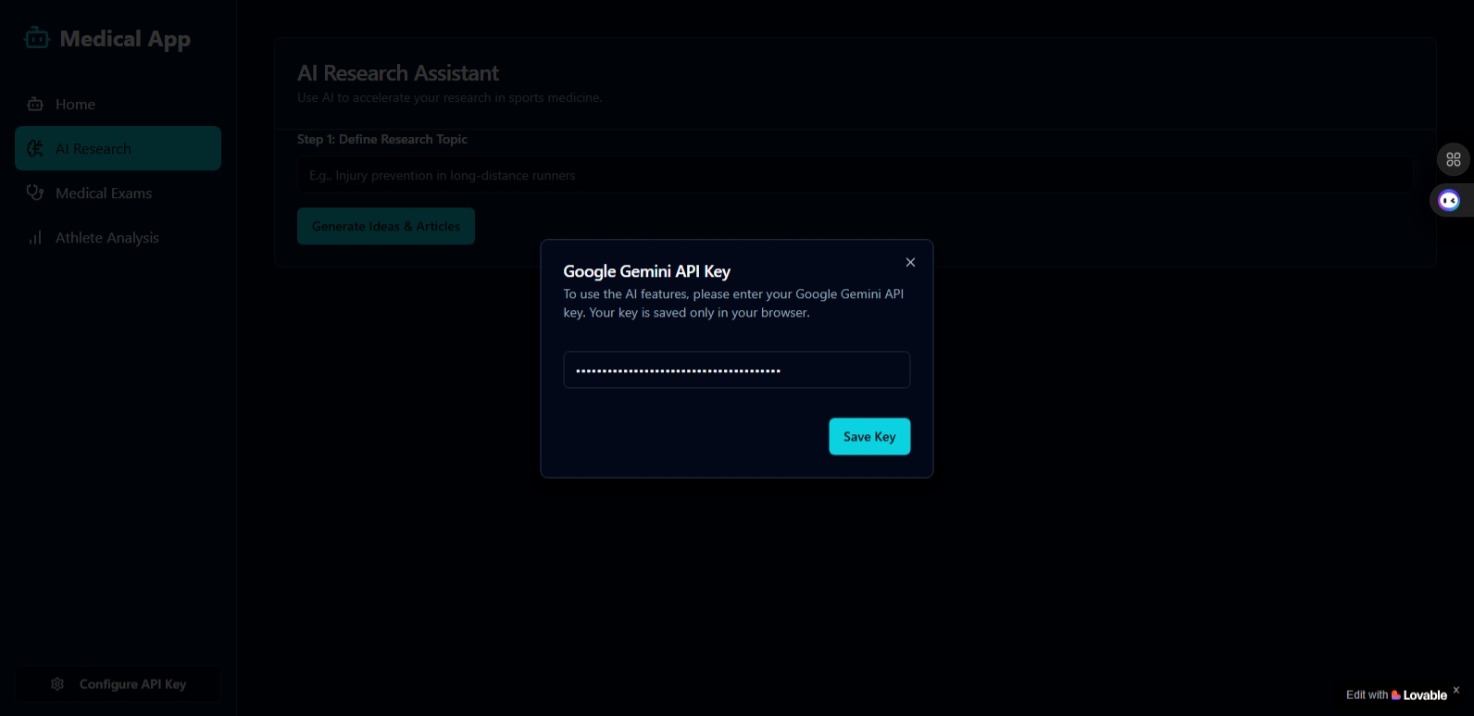The width and height of the screenshot is (1474, 716).
Task: Click the gear icon beside Configure API Key
Action: pos(57,684)
